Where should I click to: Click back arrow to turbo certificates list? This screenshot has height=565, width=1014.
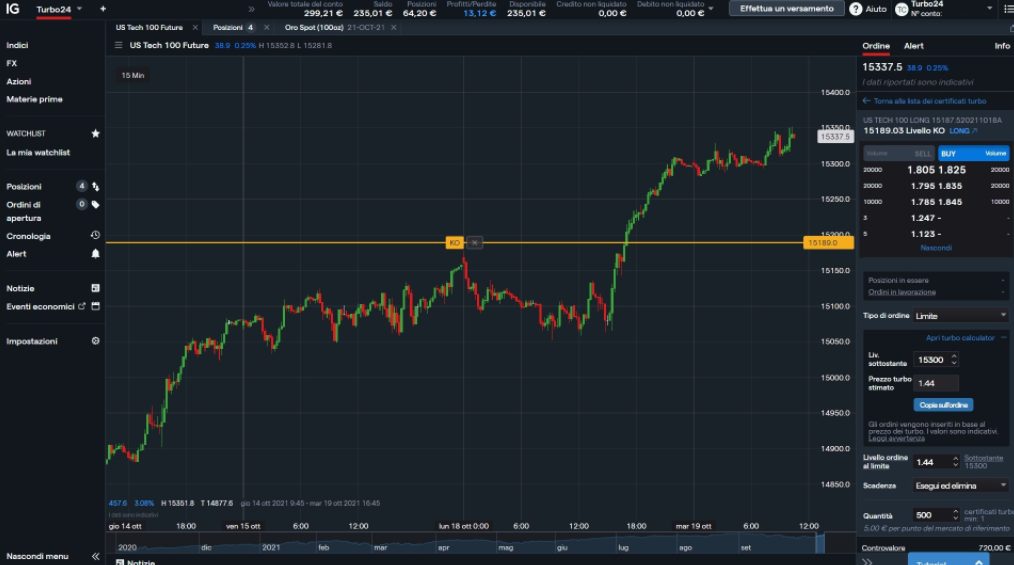(867, 101)
